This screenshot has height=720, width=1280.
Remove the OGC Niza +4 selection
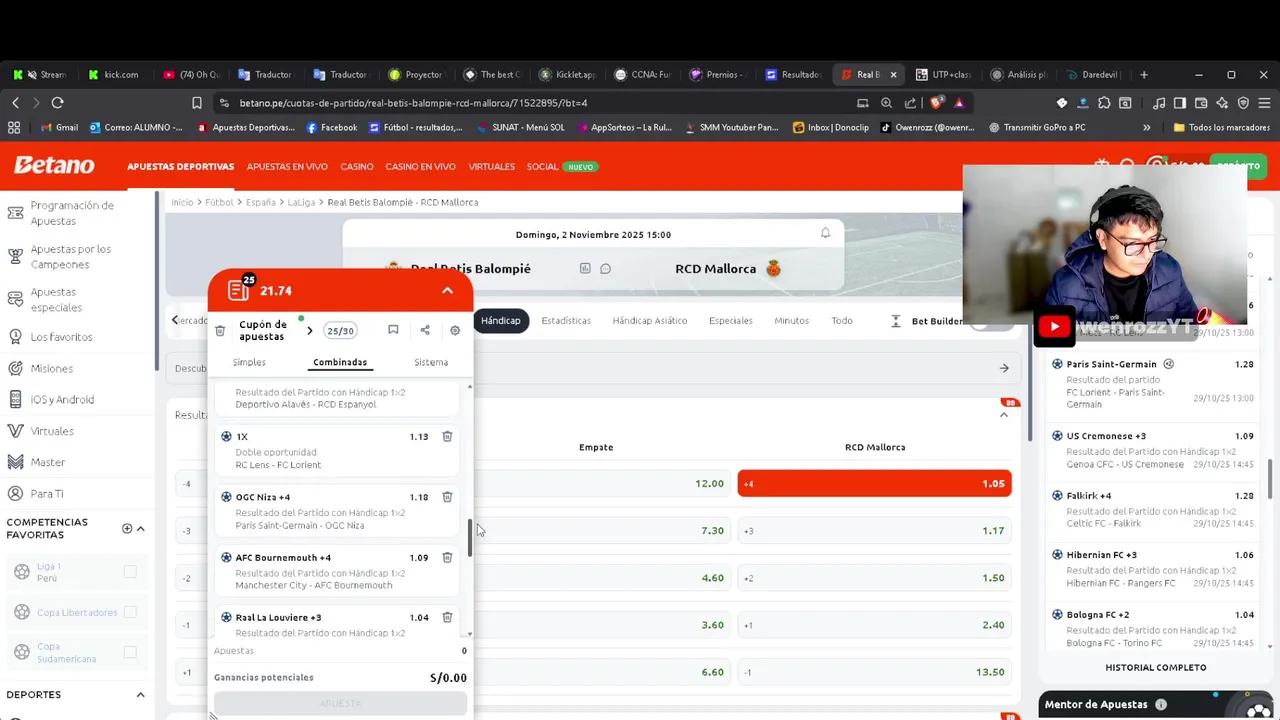tap(447, 497)
